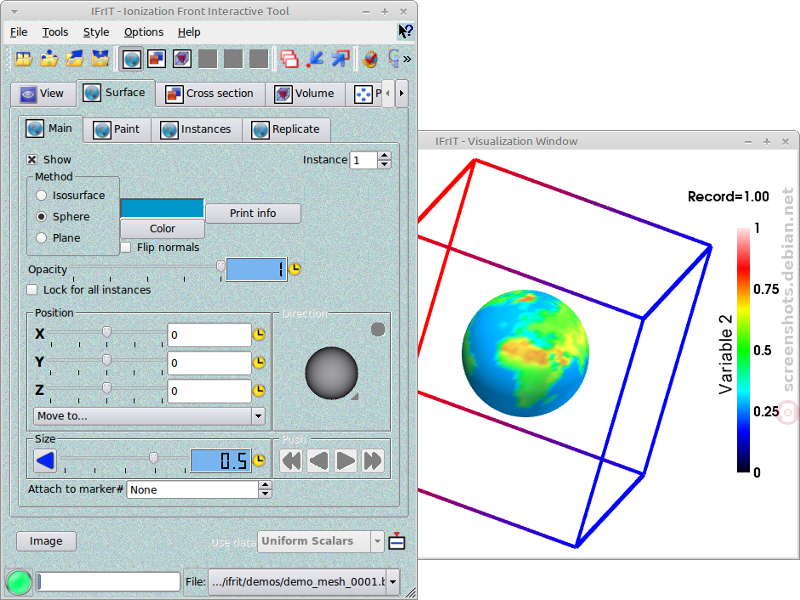The width and height of the screenshot is (800, 600).
Task: Open the Replicate sub-tab
Action: (x=286, y=130)
